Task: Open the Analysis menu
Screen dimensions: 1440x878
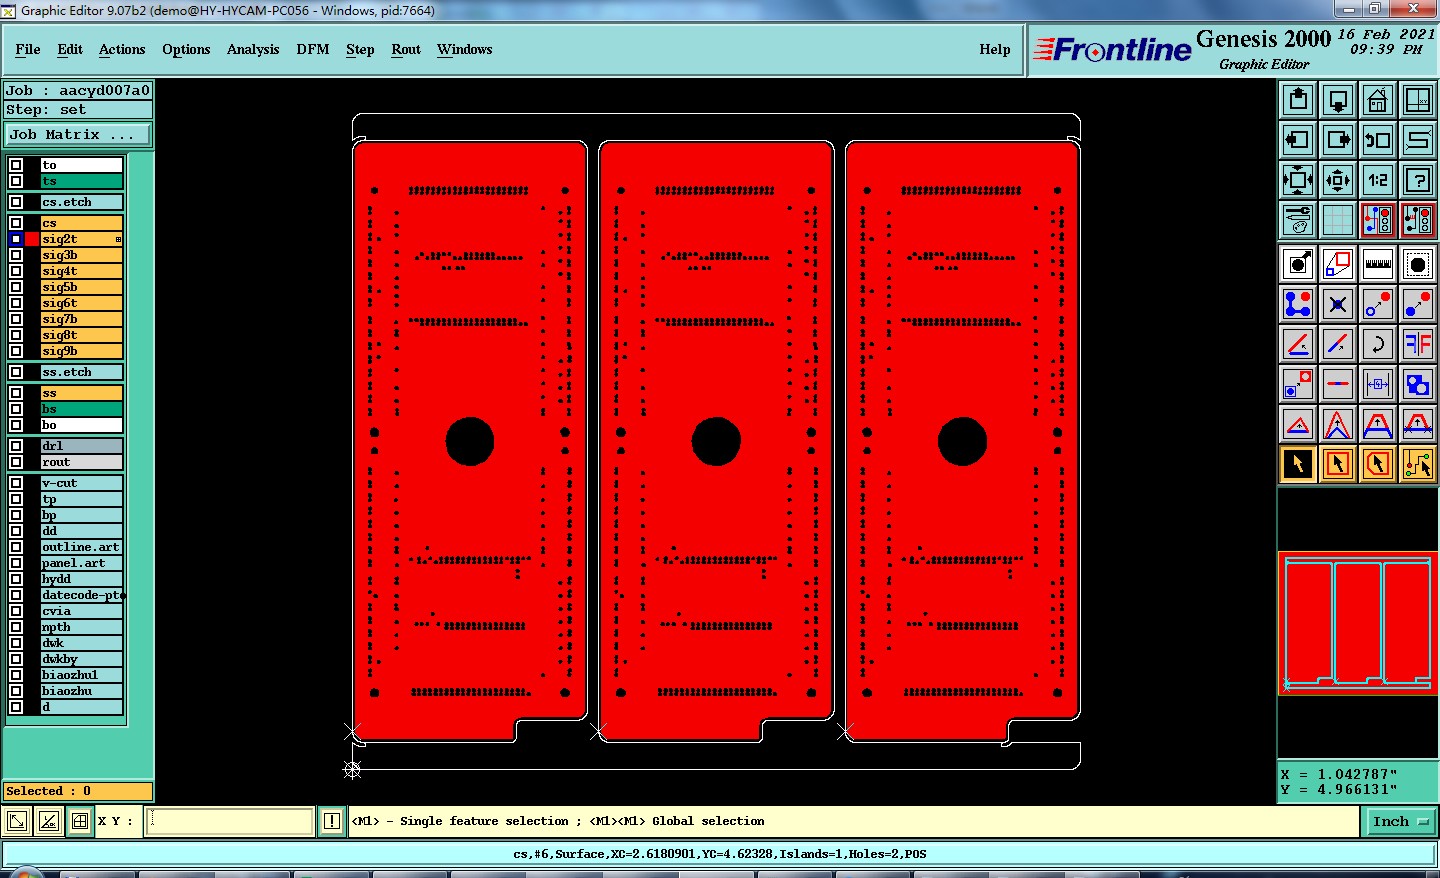Action: coord(253,49)
